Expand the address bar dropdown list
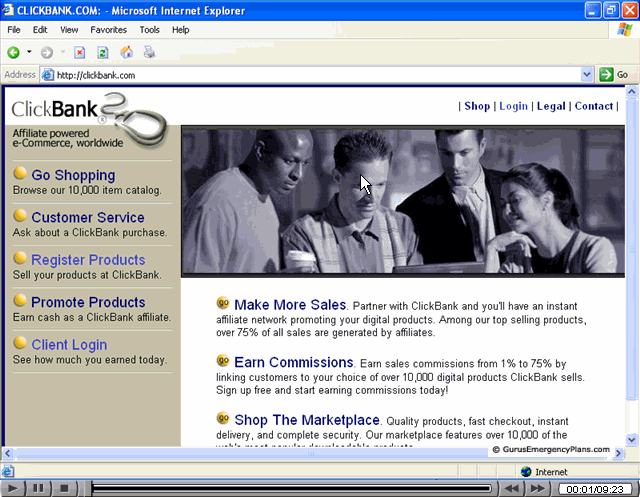This screenshot has width=640, height=497. pyautogui.click(x=587, y=75)
